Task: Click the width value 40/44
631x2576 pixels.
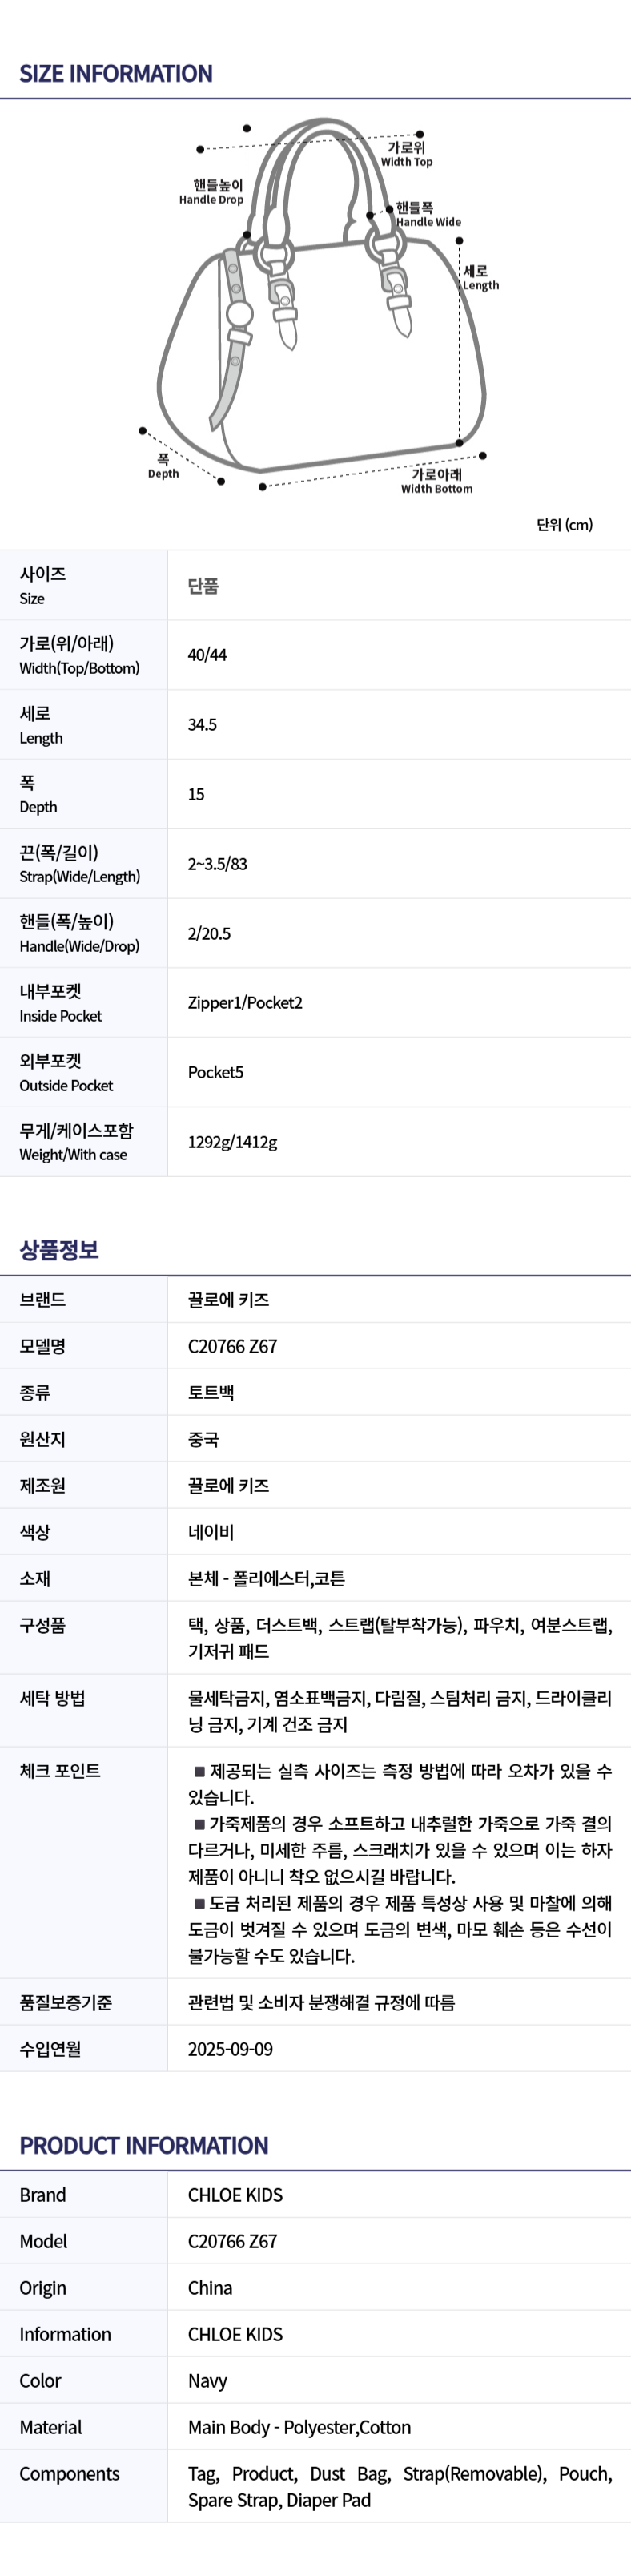Action: [207, 655]
